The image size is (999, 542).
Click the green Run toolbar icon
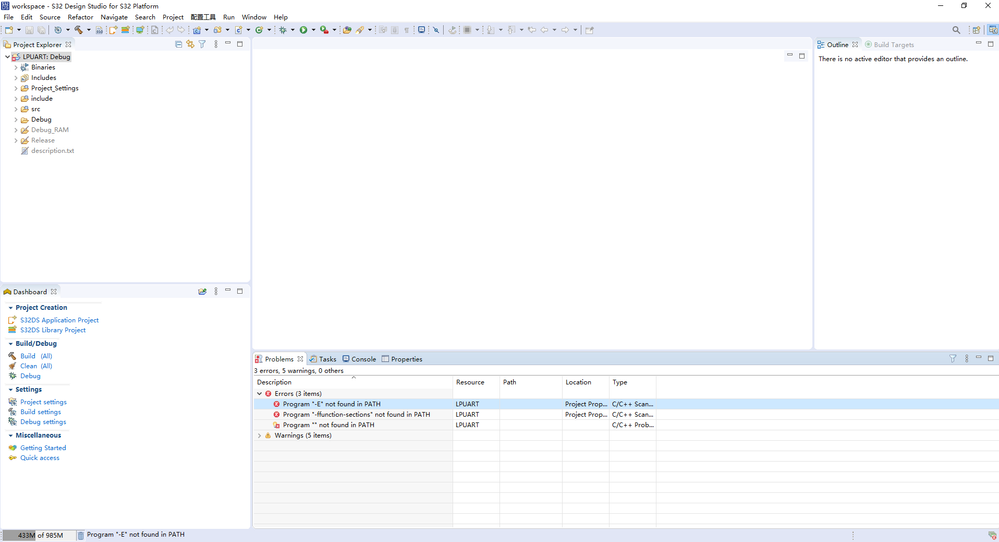303,30
